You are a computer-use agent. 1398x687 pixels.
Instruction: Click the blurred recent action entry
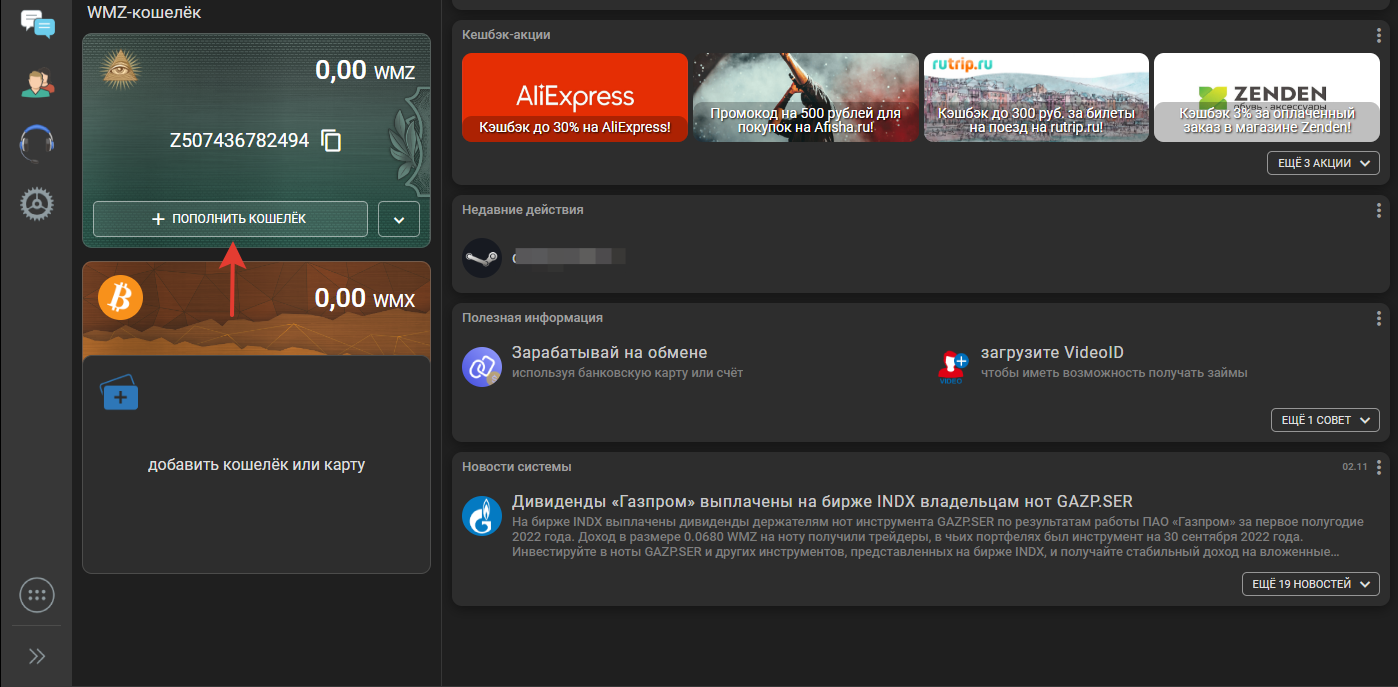pos(569,257)
